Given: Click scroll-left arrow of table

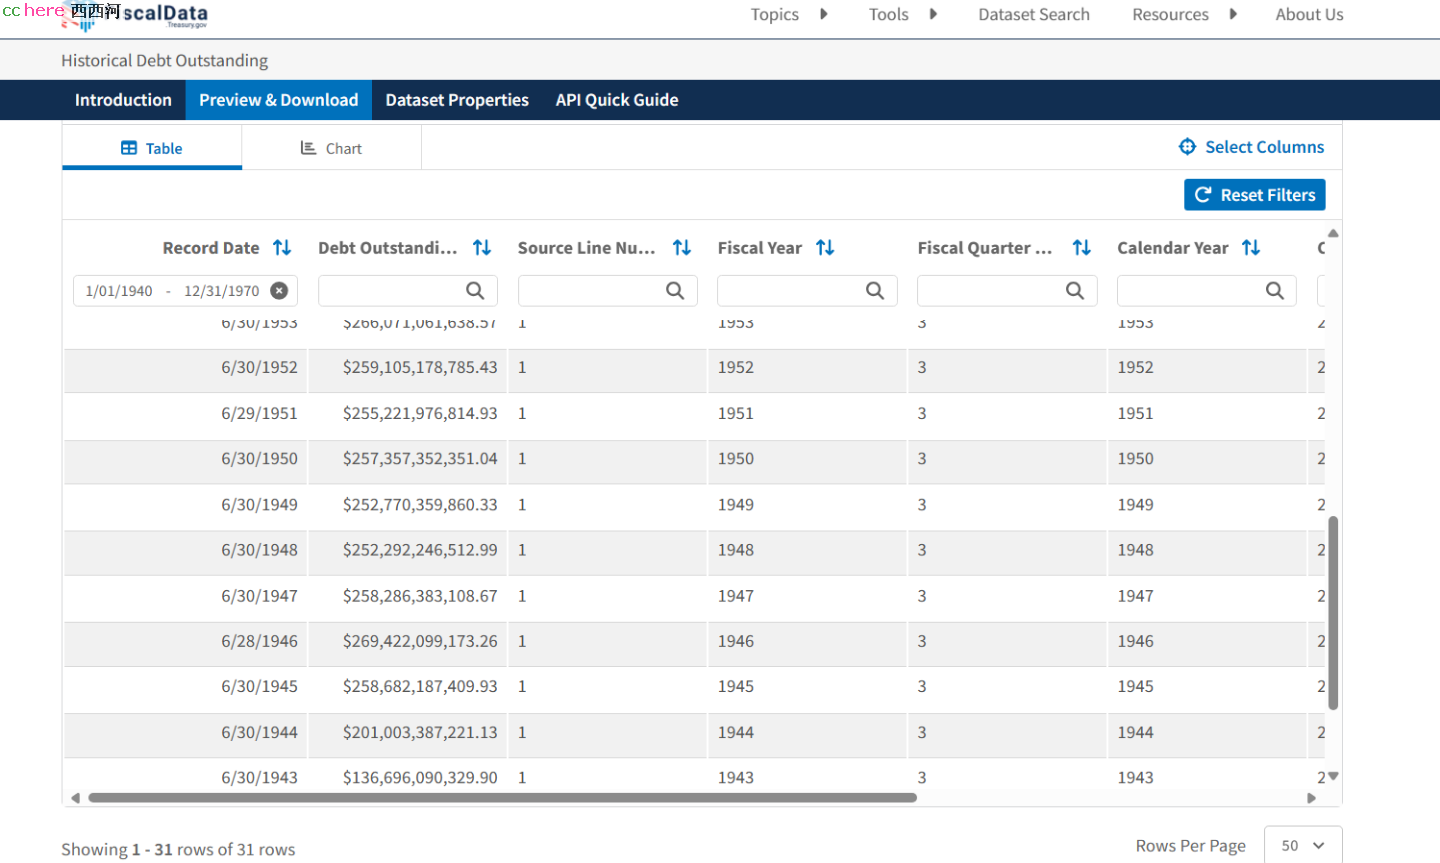Looking at the screenshot, I should pos(75,798).
